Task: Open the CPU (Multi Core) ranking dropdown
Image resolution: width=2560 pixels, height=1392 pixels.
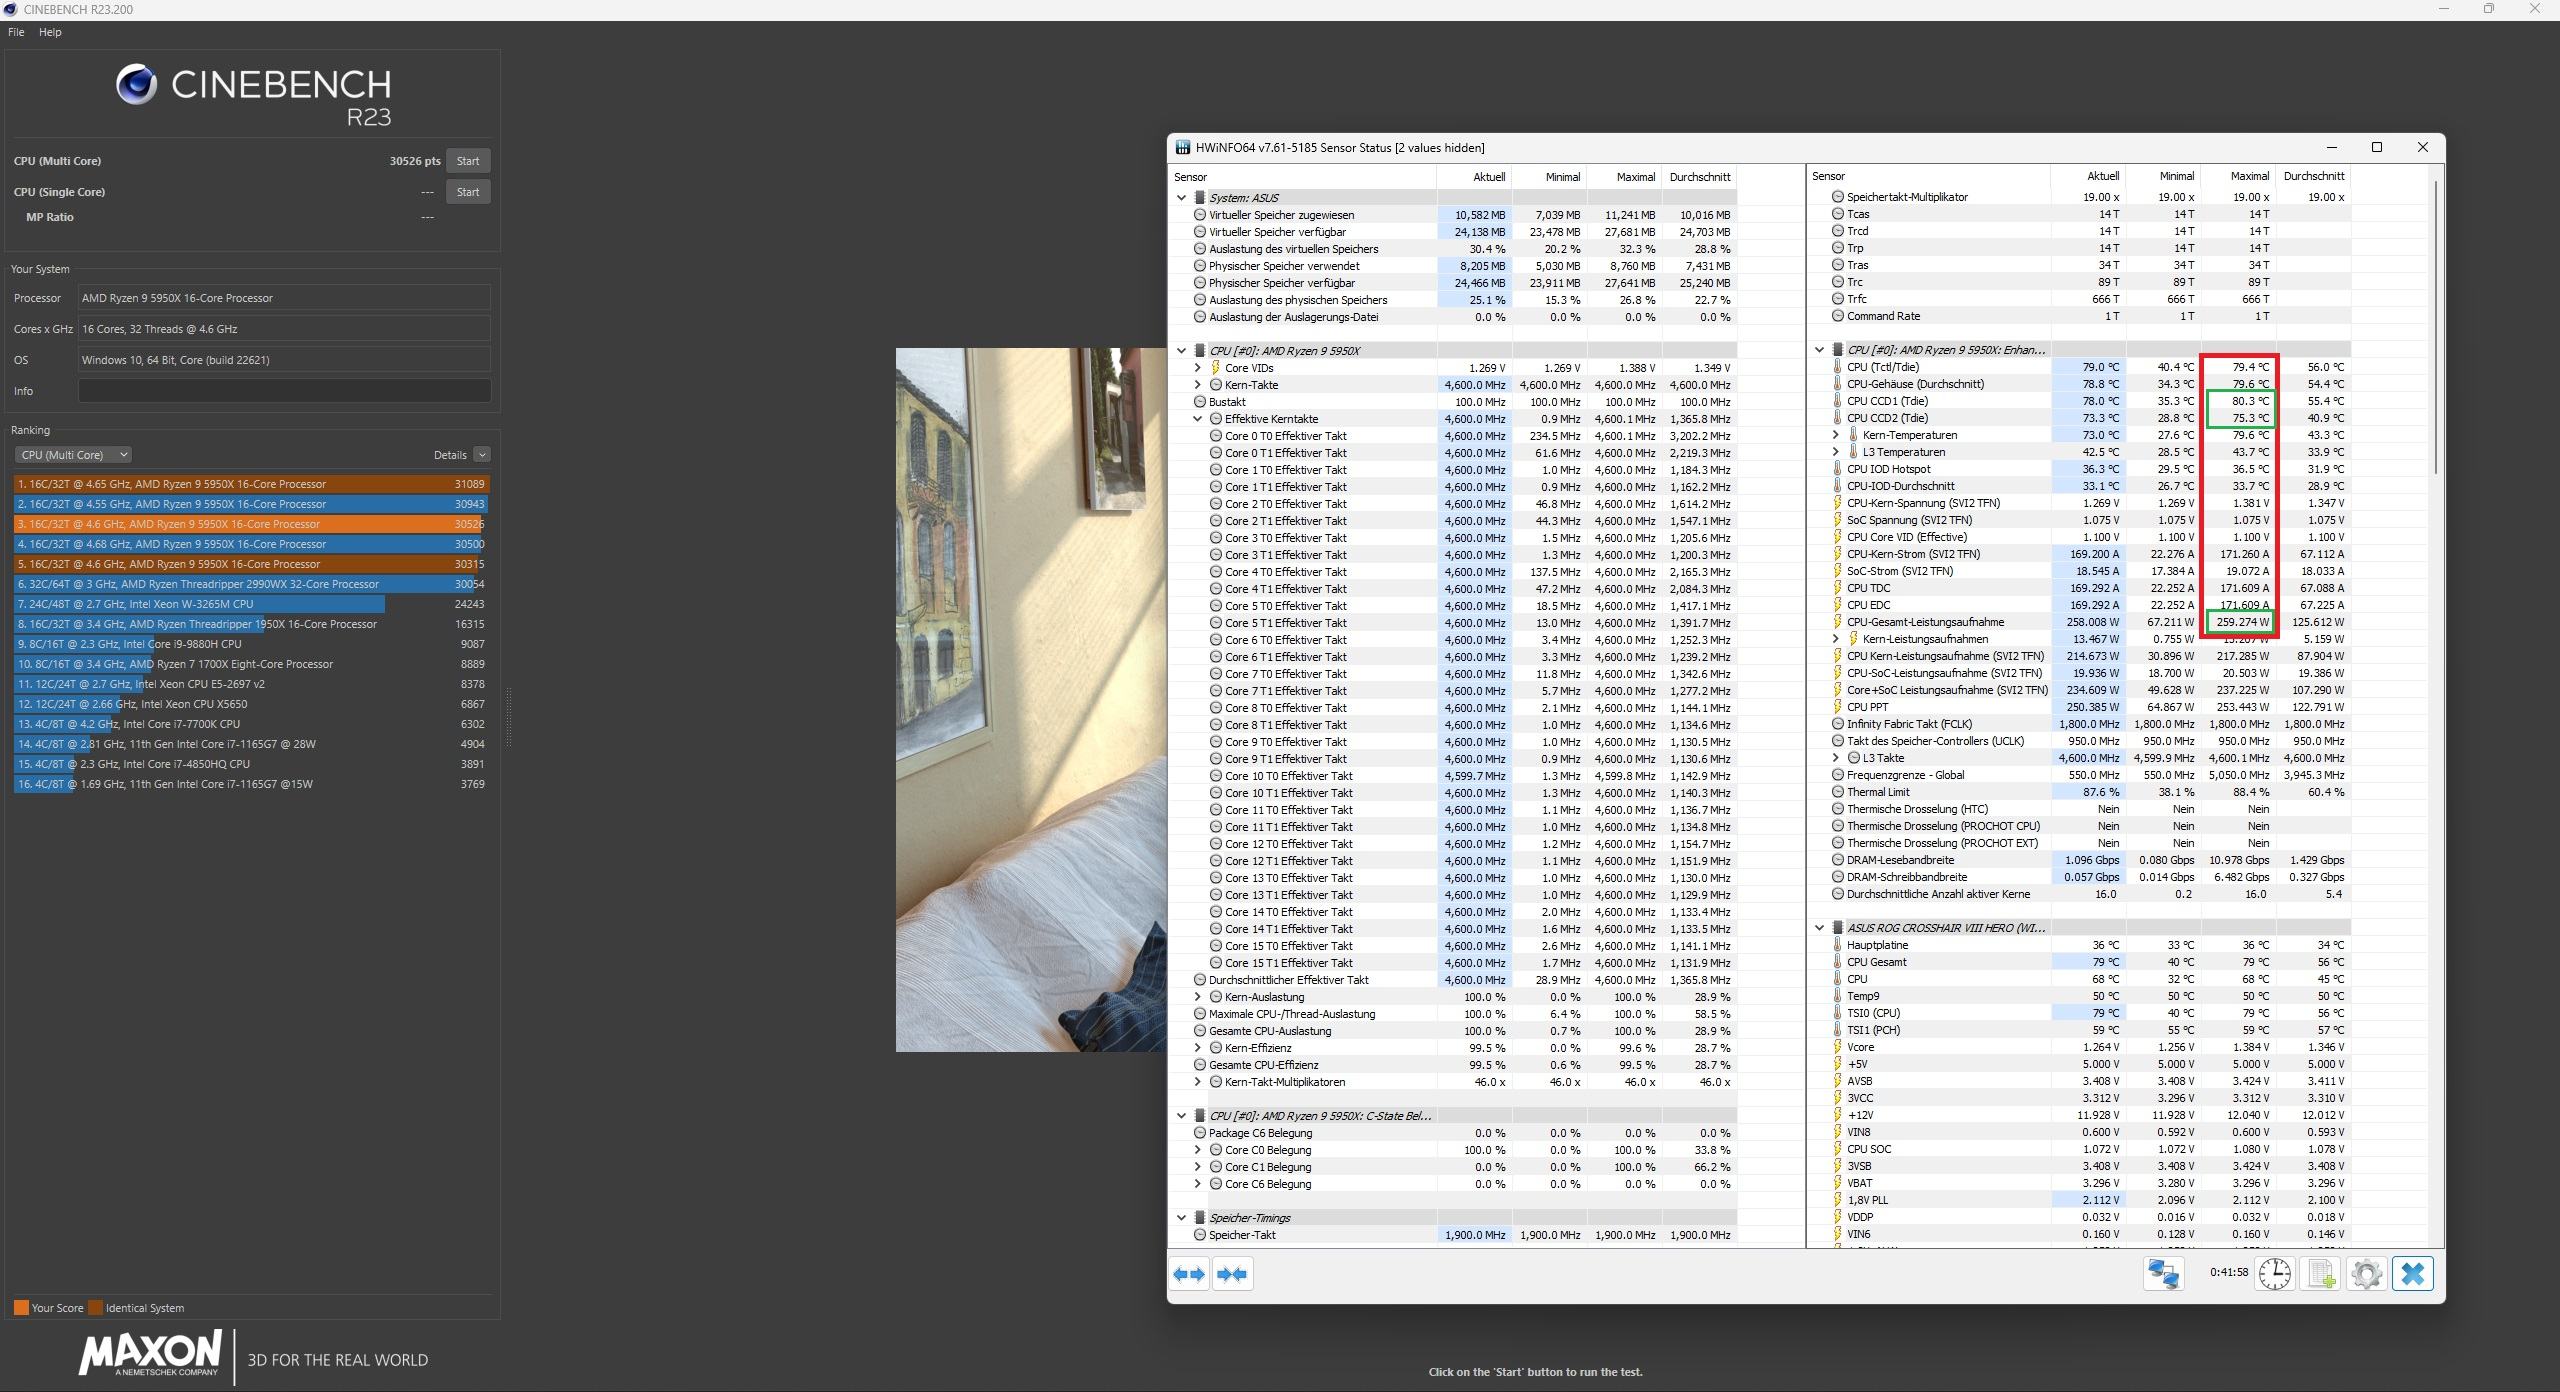Action: pos(73,455)
